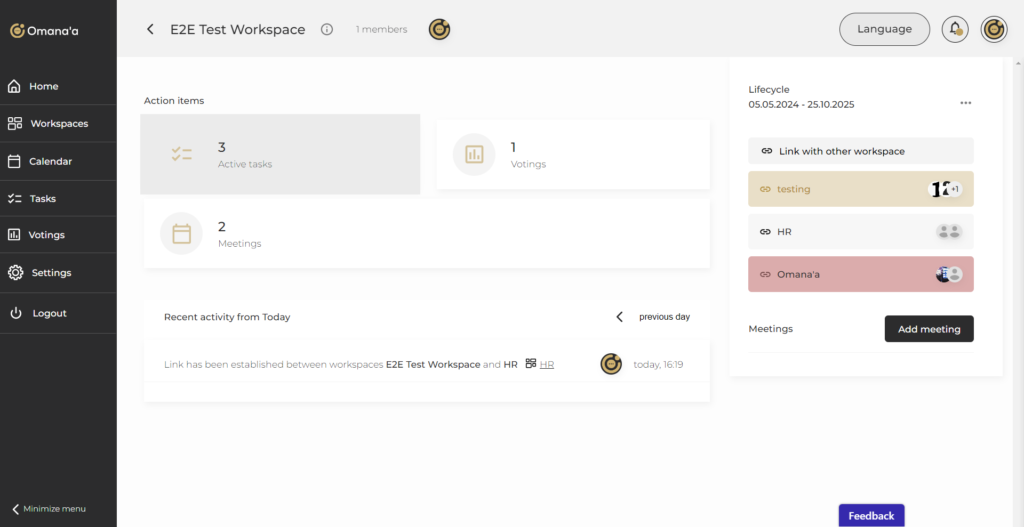The width and height of the screenshot is (1024, 527).
Task: Navigate to Workspaces in sidebar
Action: coord(58,124)
